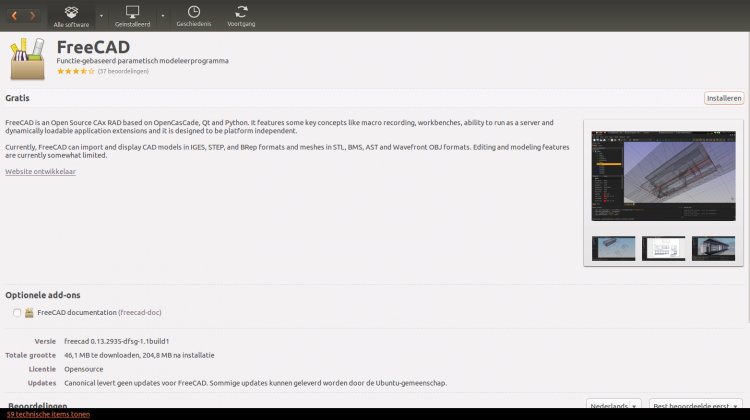Image resolution: width=750 pixels, height=420 pixels.
Task: Click the Opensource license value
Action: (x=84, y=369)
